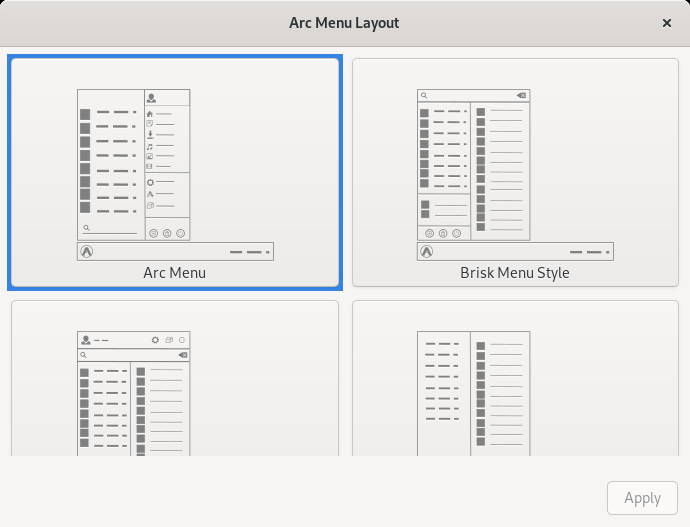
Task: Click the Arc Menu Layout title
Action: pyautogui.click(x=344, y=23)
